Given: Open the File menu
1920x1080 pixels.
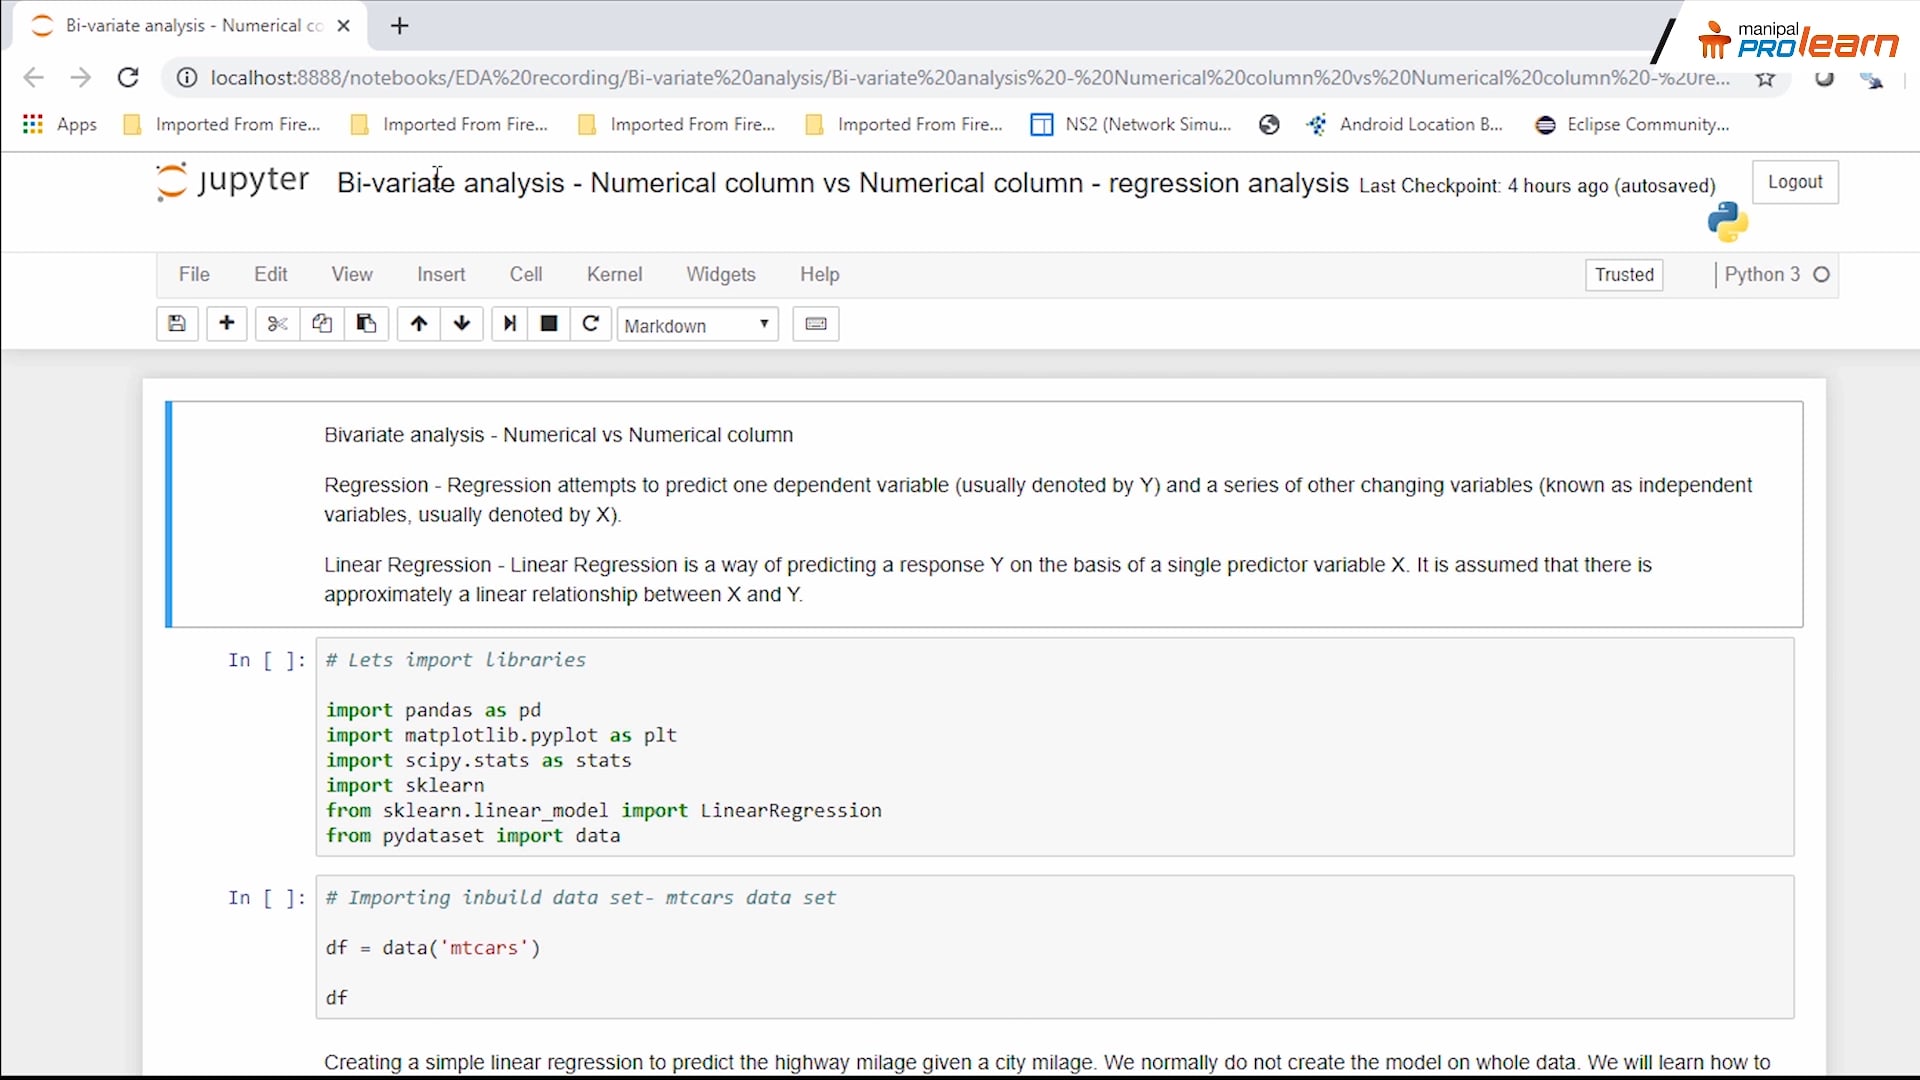Looking at the screenshot, I should point(194,274).
